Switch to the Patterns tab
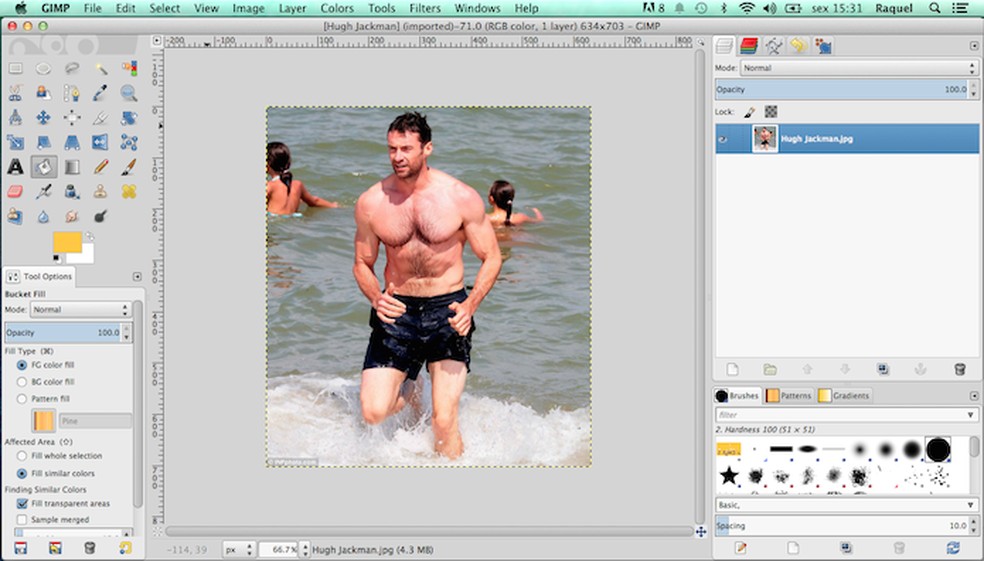 pos(790,396)
